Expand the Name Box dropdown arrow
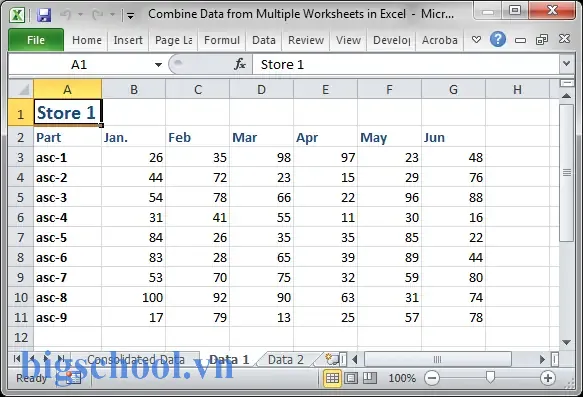583x397 pixels. 158,65
